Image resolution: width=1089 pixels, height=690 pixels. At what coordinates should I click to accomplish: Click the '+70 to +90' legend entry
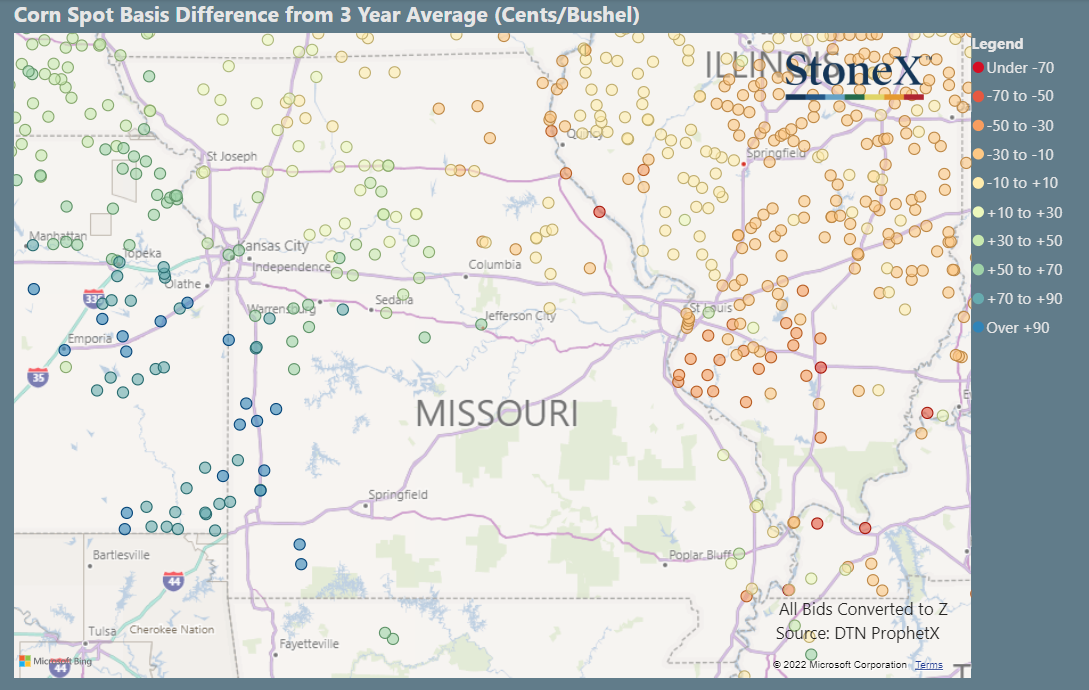[1017, 299]
